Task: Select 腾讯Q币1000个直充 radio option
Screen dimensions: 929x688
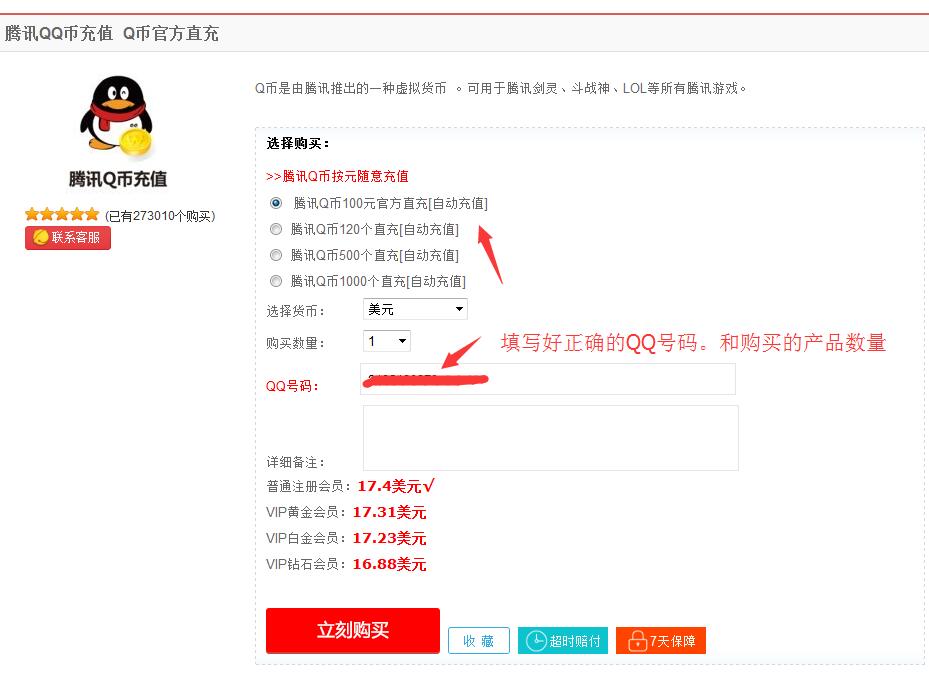Action: (276, 281)
